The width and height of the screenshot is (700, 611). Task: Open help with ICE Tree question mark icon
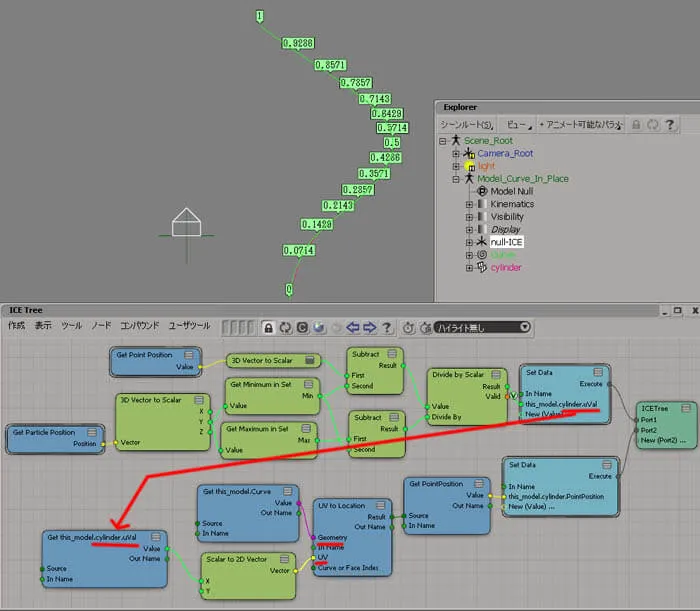387,328
